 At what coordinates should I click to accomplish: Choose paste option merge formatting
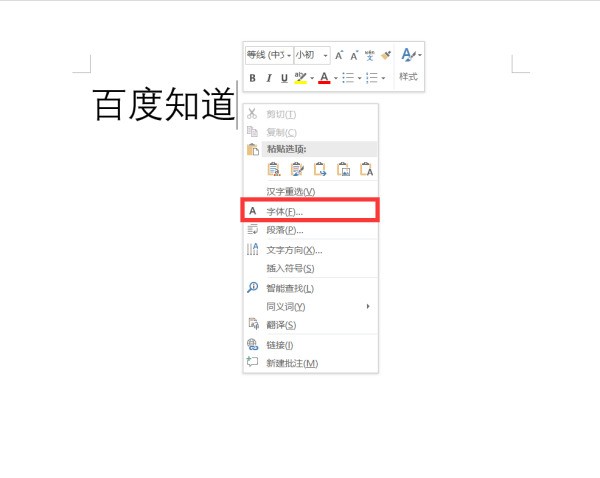coord(297,169)
